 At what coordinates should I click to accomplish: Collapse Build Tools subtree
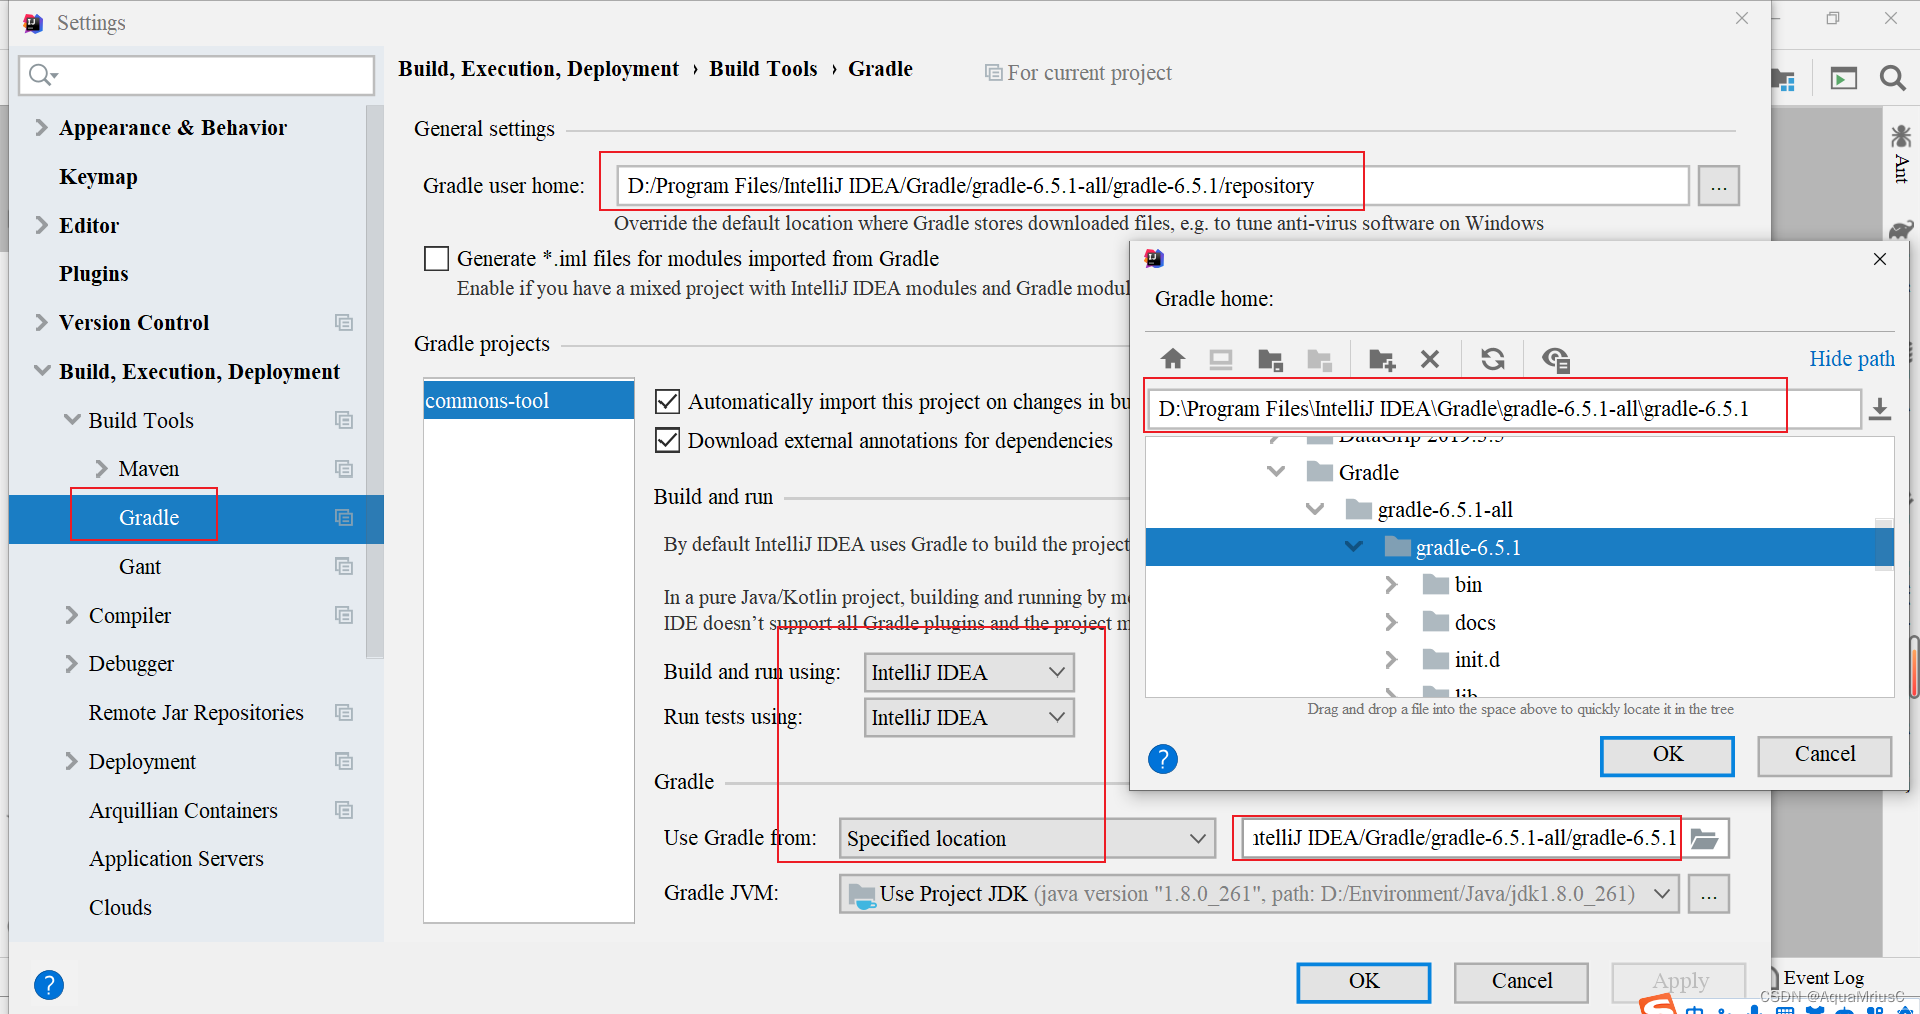(x=72, y=420)
